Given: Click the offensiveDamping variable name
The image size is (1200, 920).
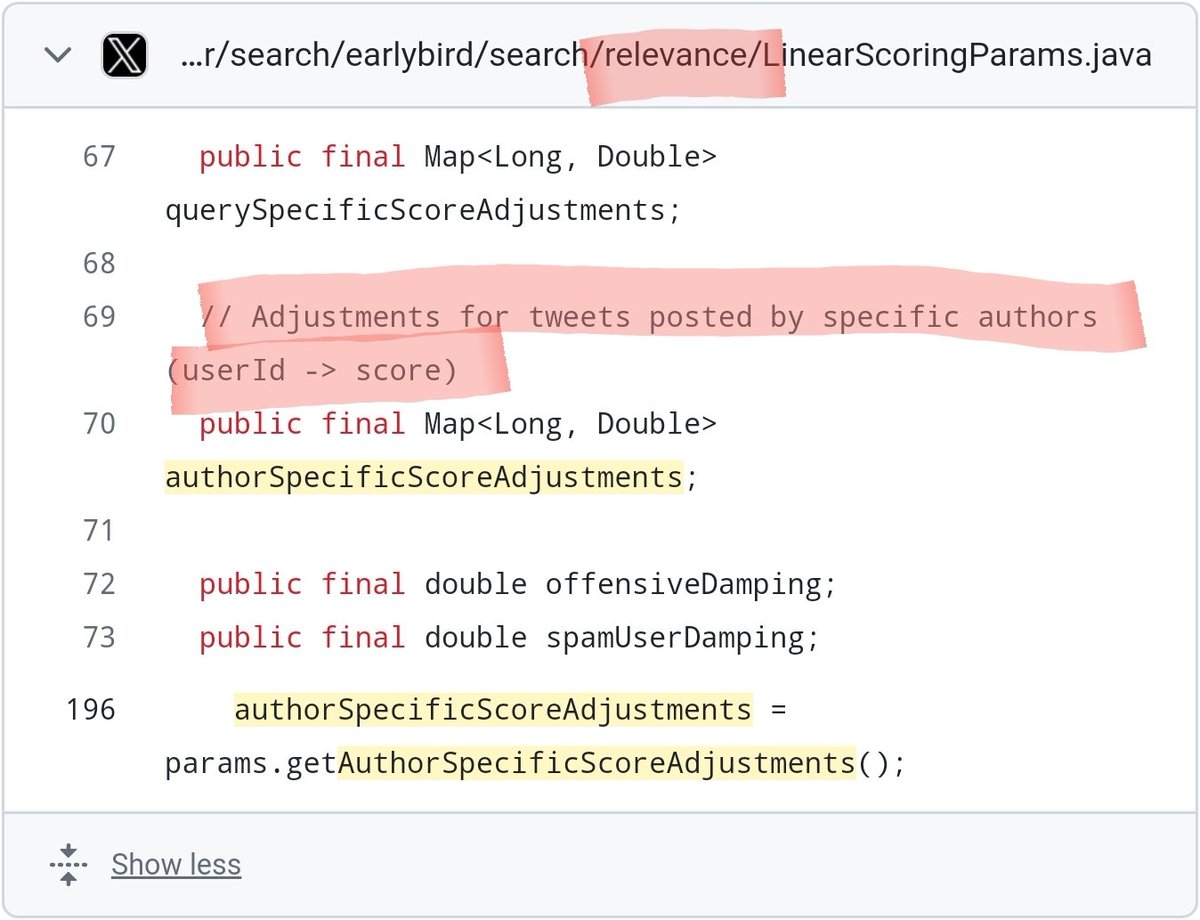Looking at the screenshot, I should 684,584.
